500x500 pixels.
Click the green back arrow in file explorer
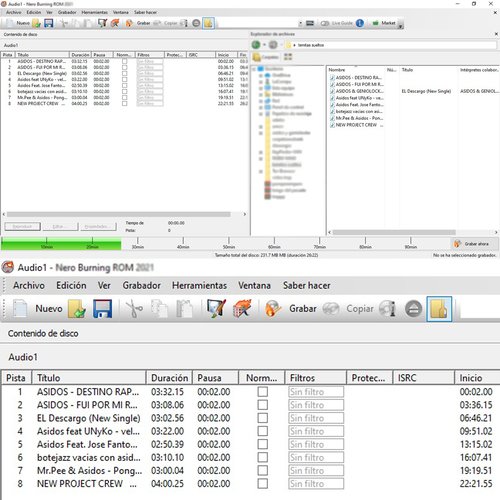pyautogui.click(x=256, y=45)
